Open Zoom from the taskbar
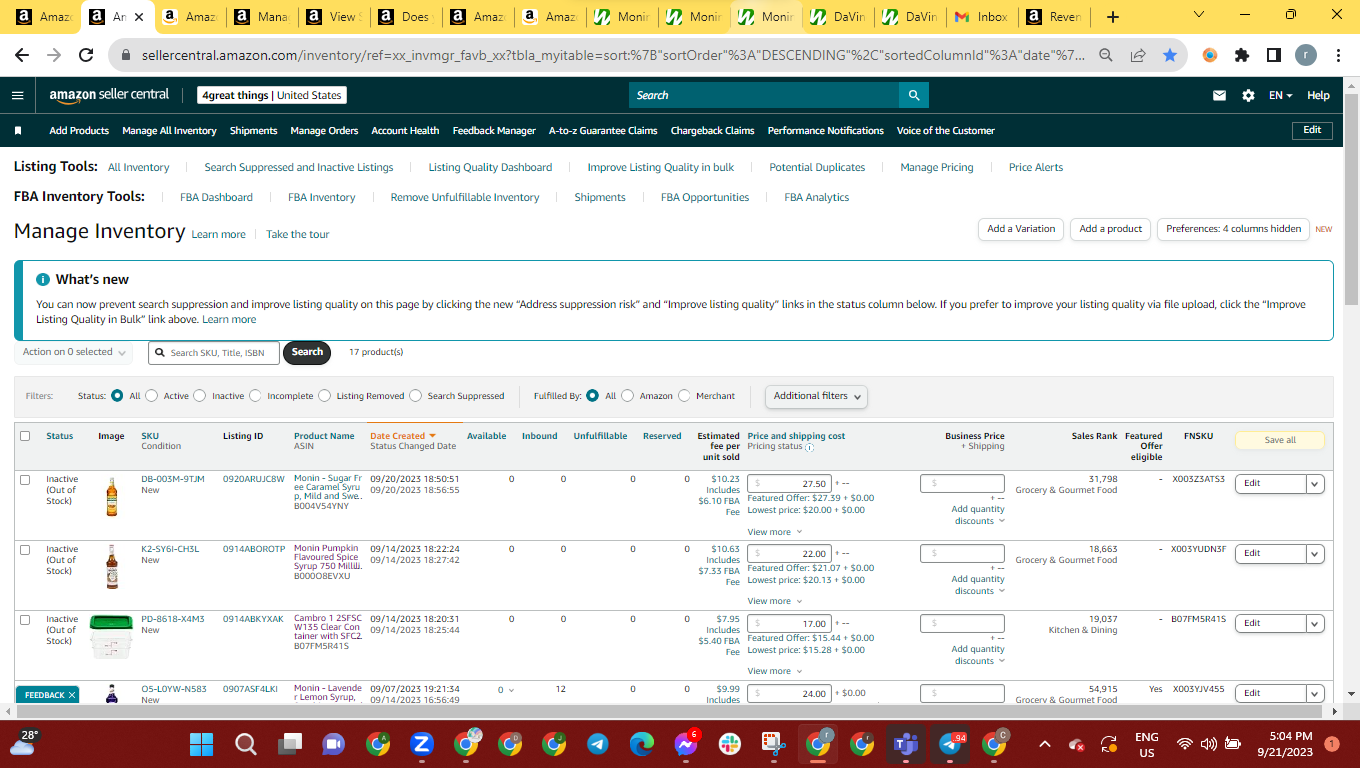Viewport: 1360px width, 768px height. (x=421, y=744)
